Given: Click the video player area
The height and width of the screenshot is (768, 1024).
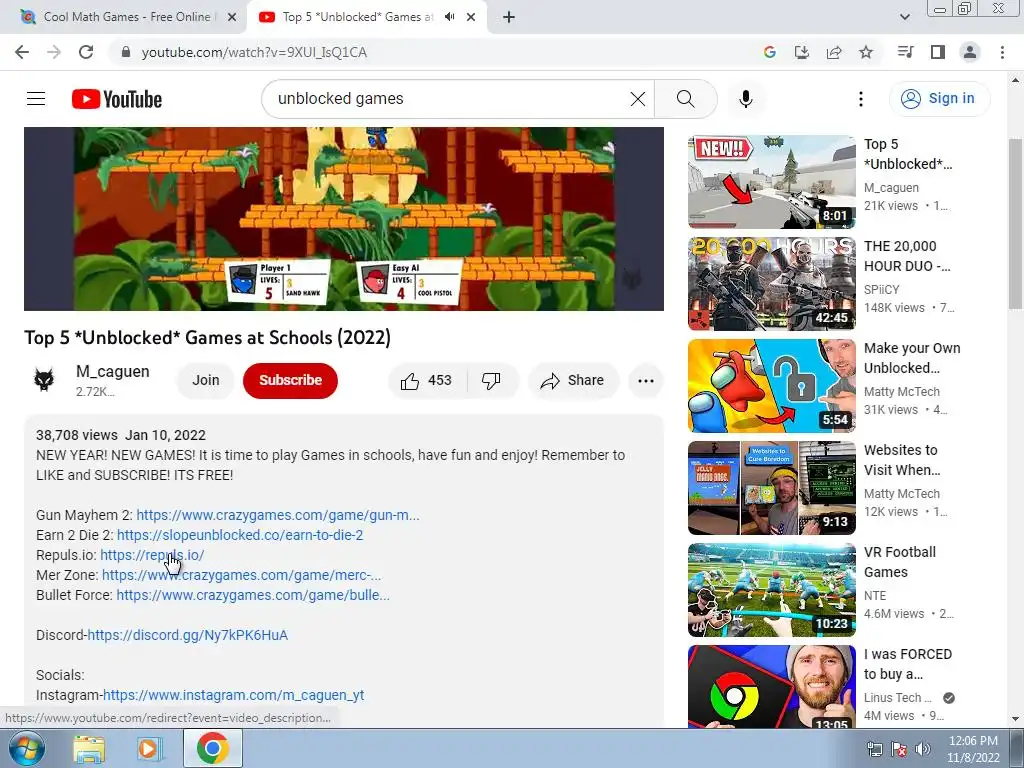Looking at the screenshot, I should (x=344, y=219).
